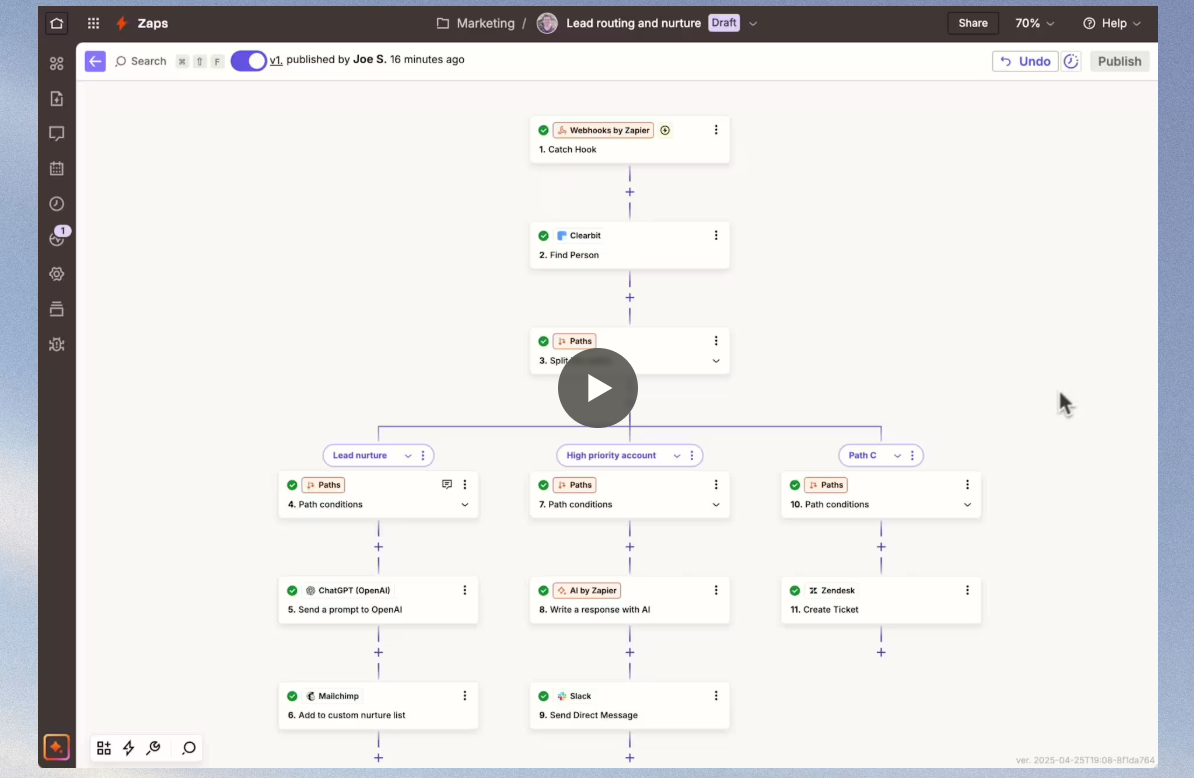Screen dimensions: 1194x778
Task: Open the 70% zoom dropdown
Action: point(1034,23)
